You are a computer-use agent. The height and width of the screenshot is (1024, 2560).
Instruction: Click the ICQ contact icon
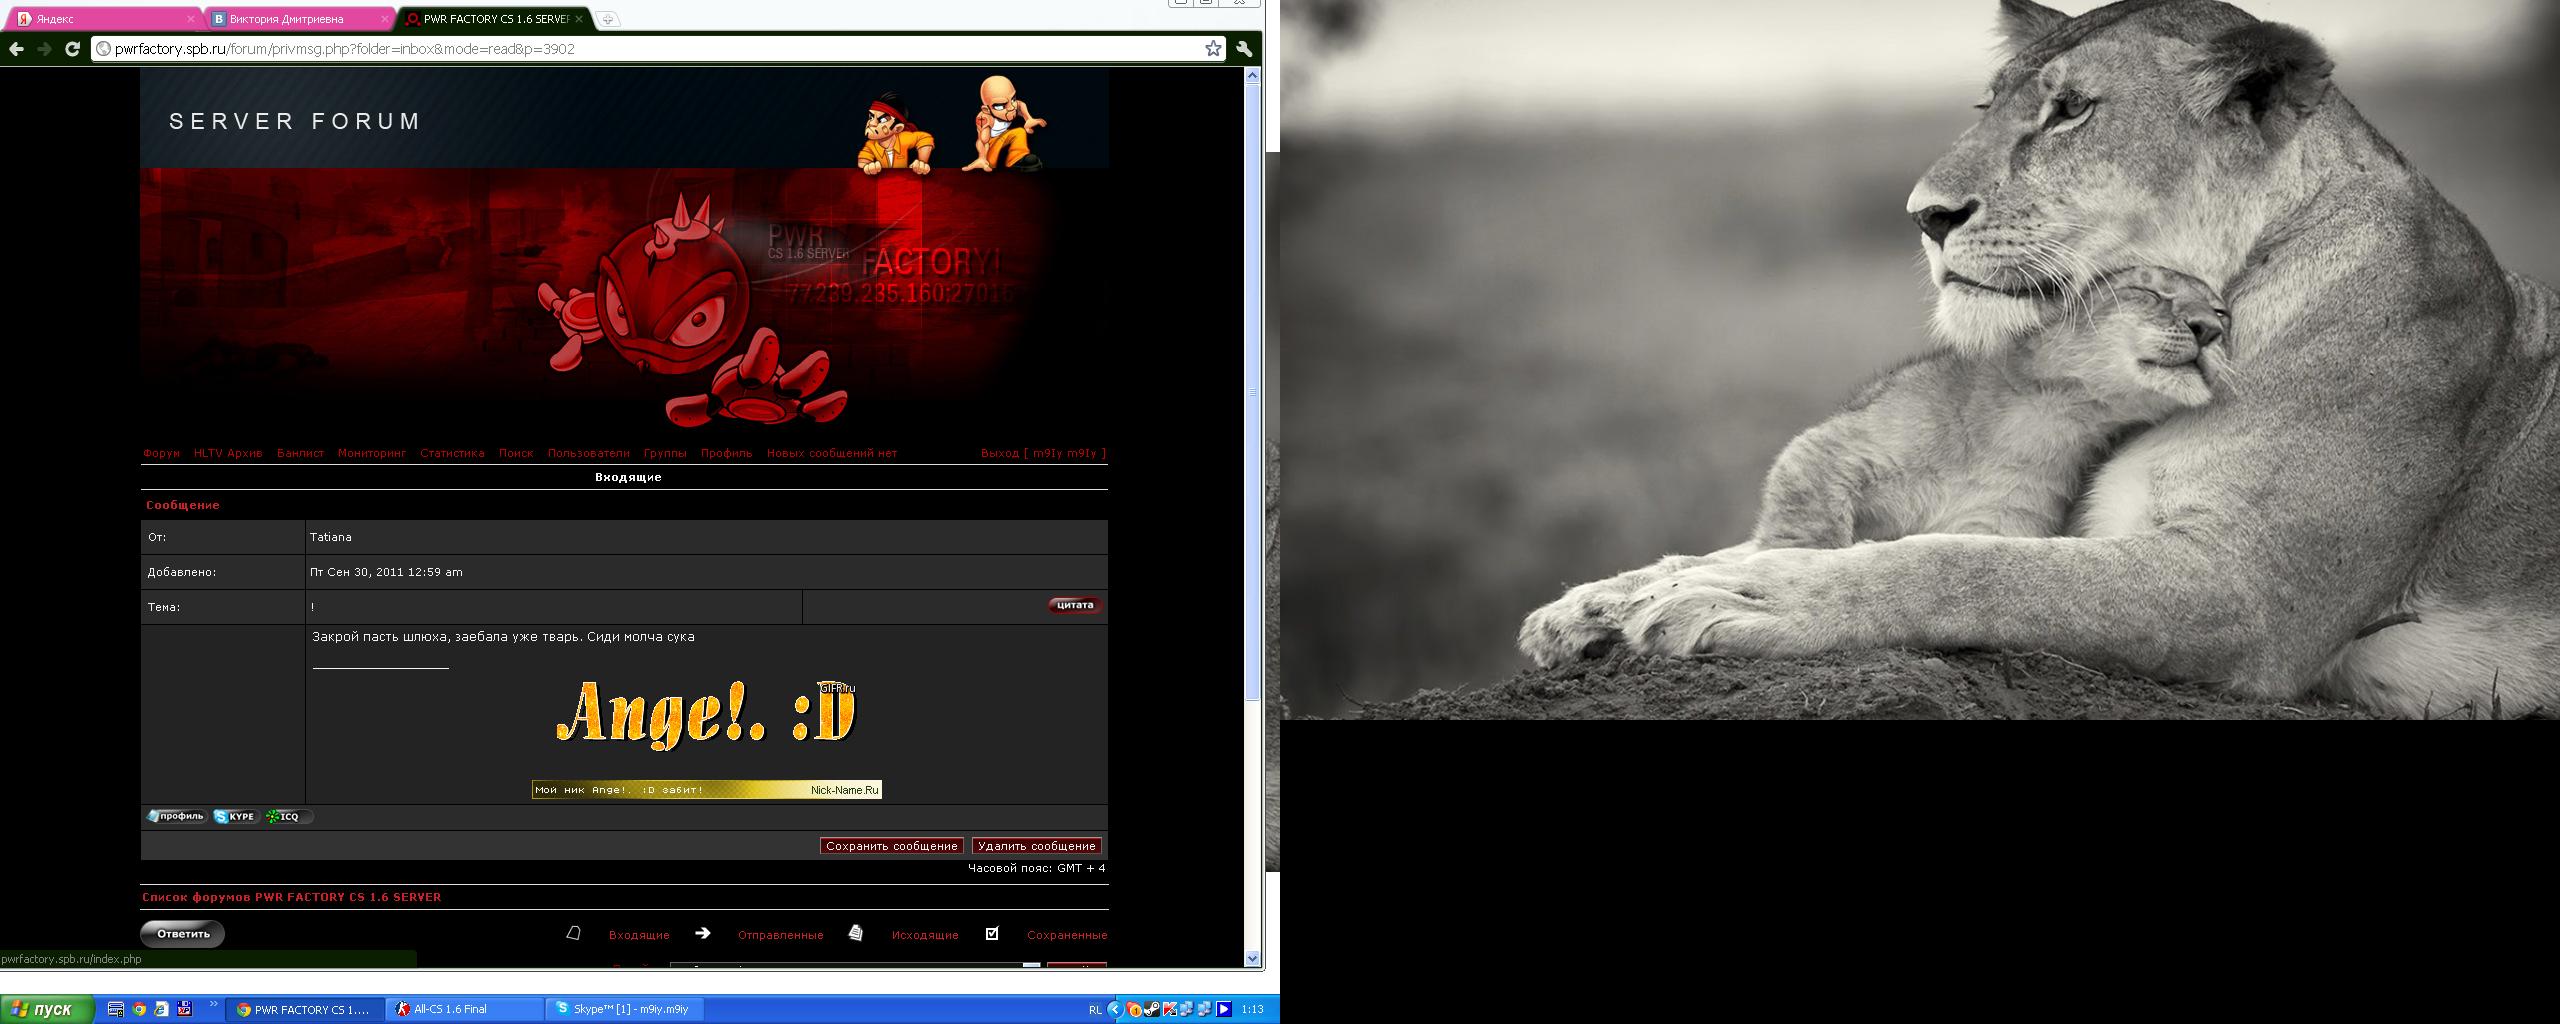288,817
